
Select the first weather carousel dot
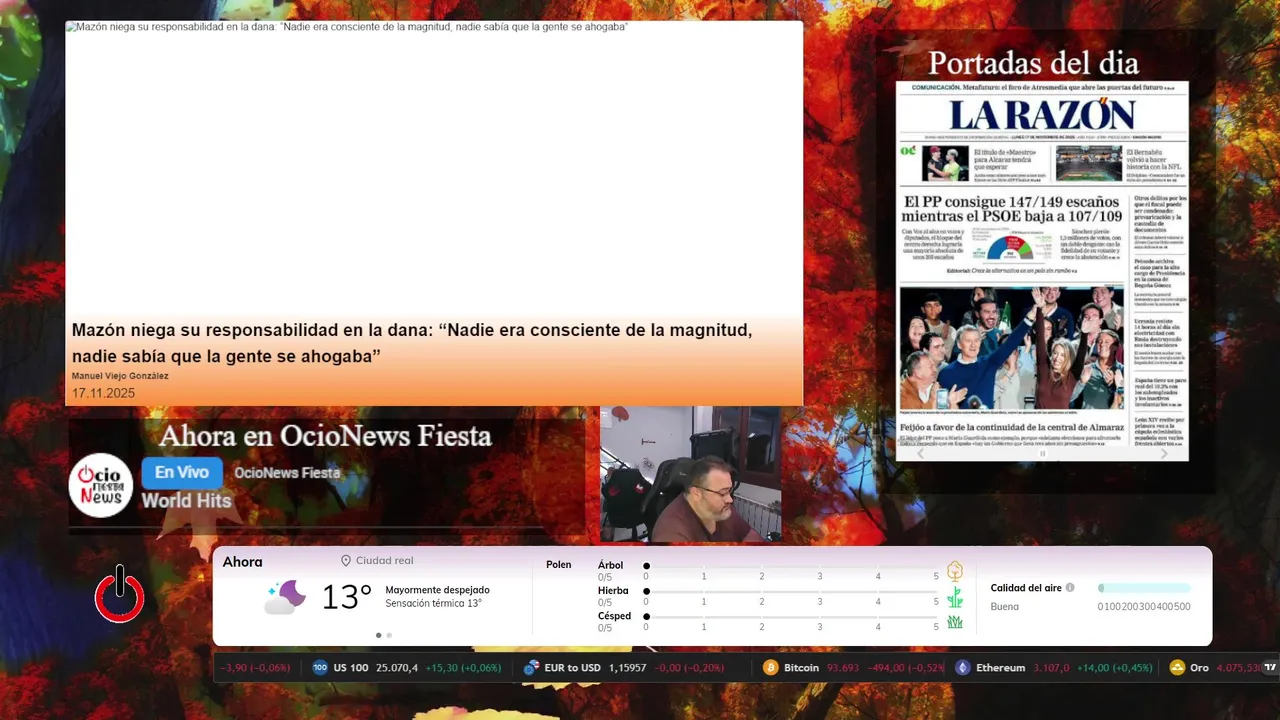378,635
